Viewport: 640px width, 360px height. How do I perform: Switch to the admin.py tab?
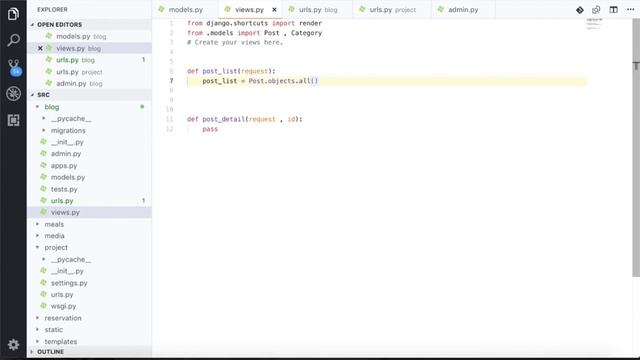pos(463,10)
